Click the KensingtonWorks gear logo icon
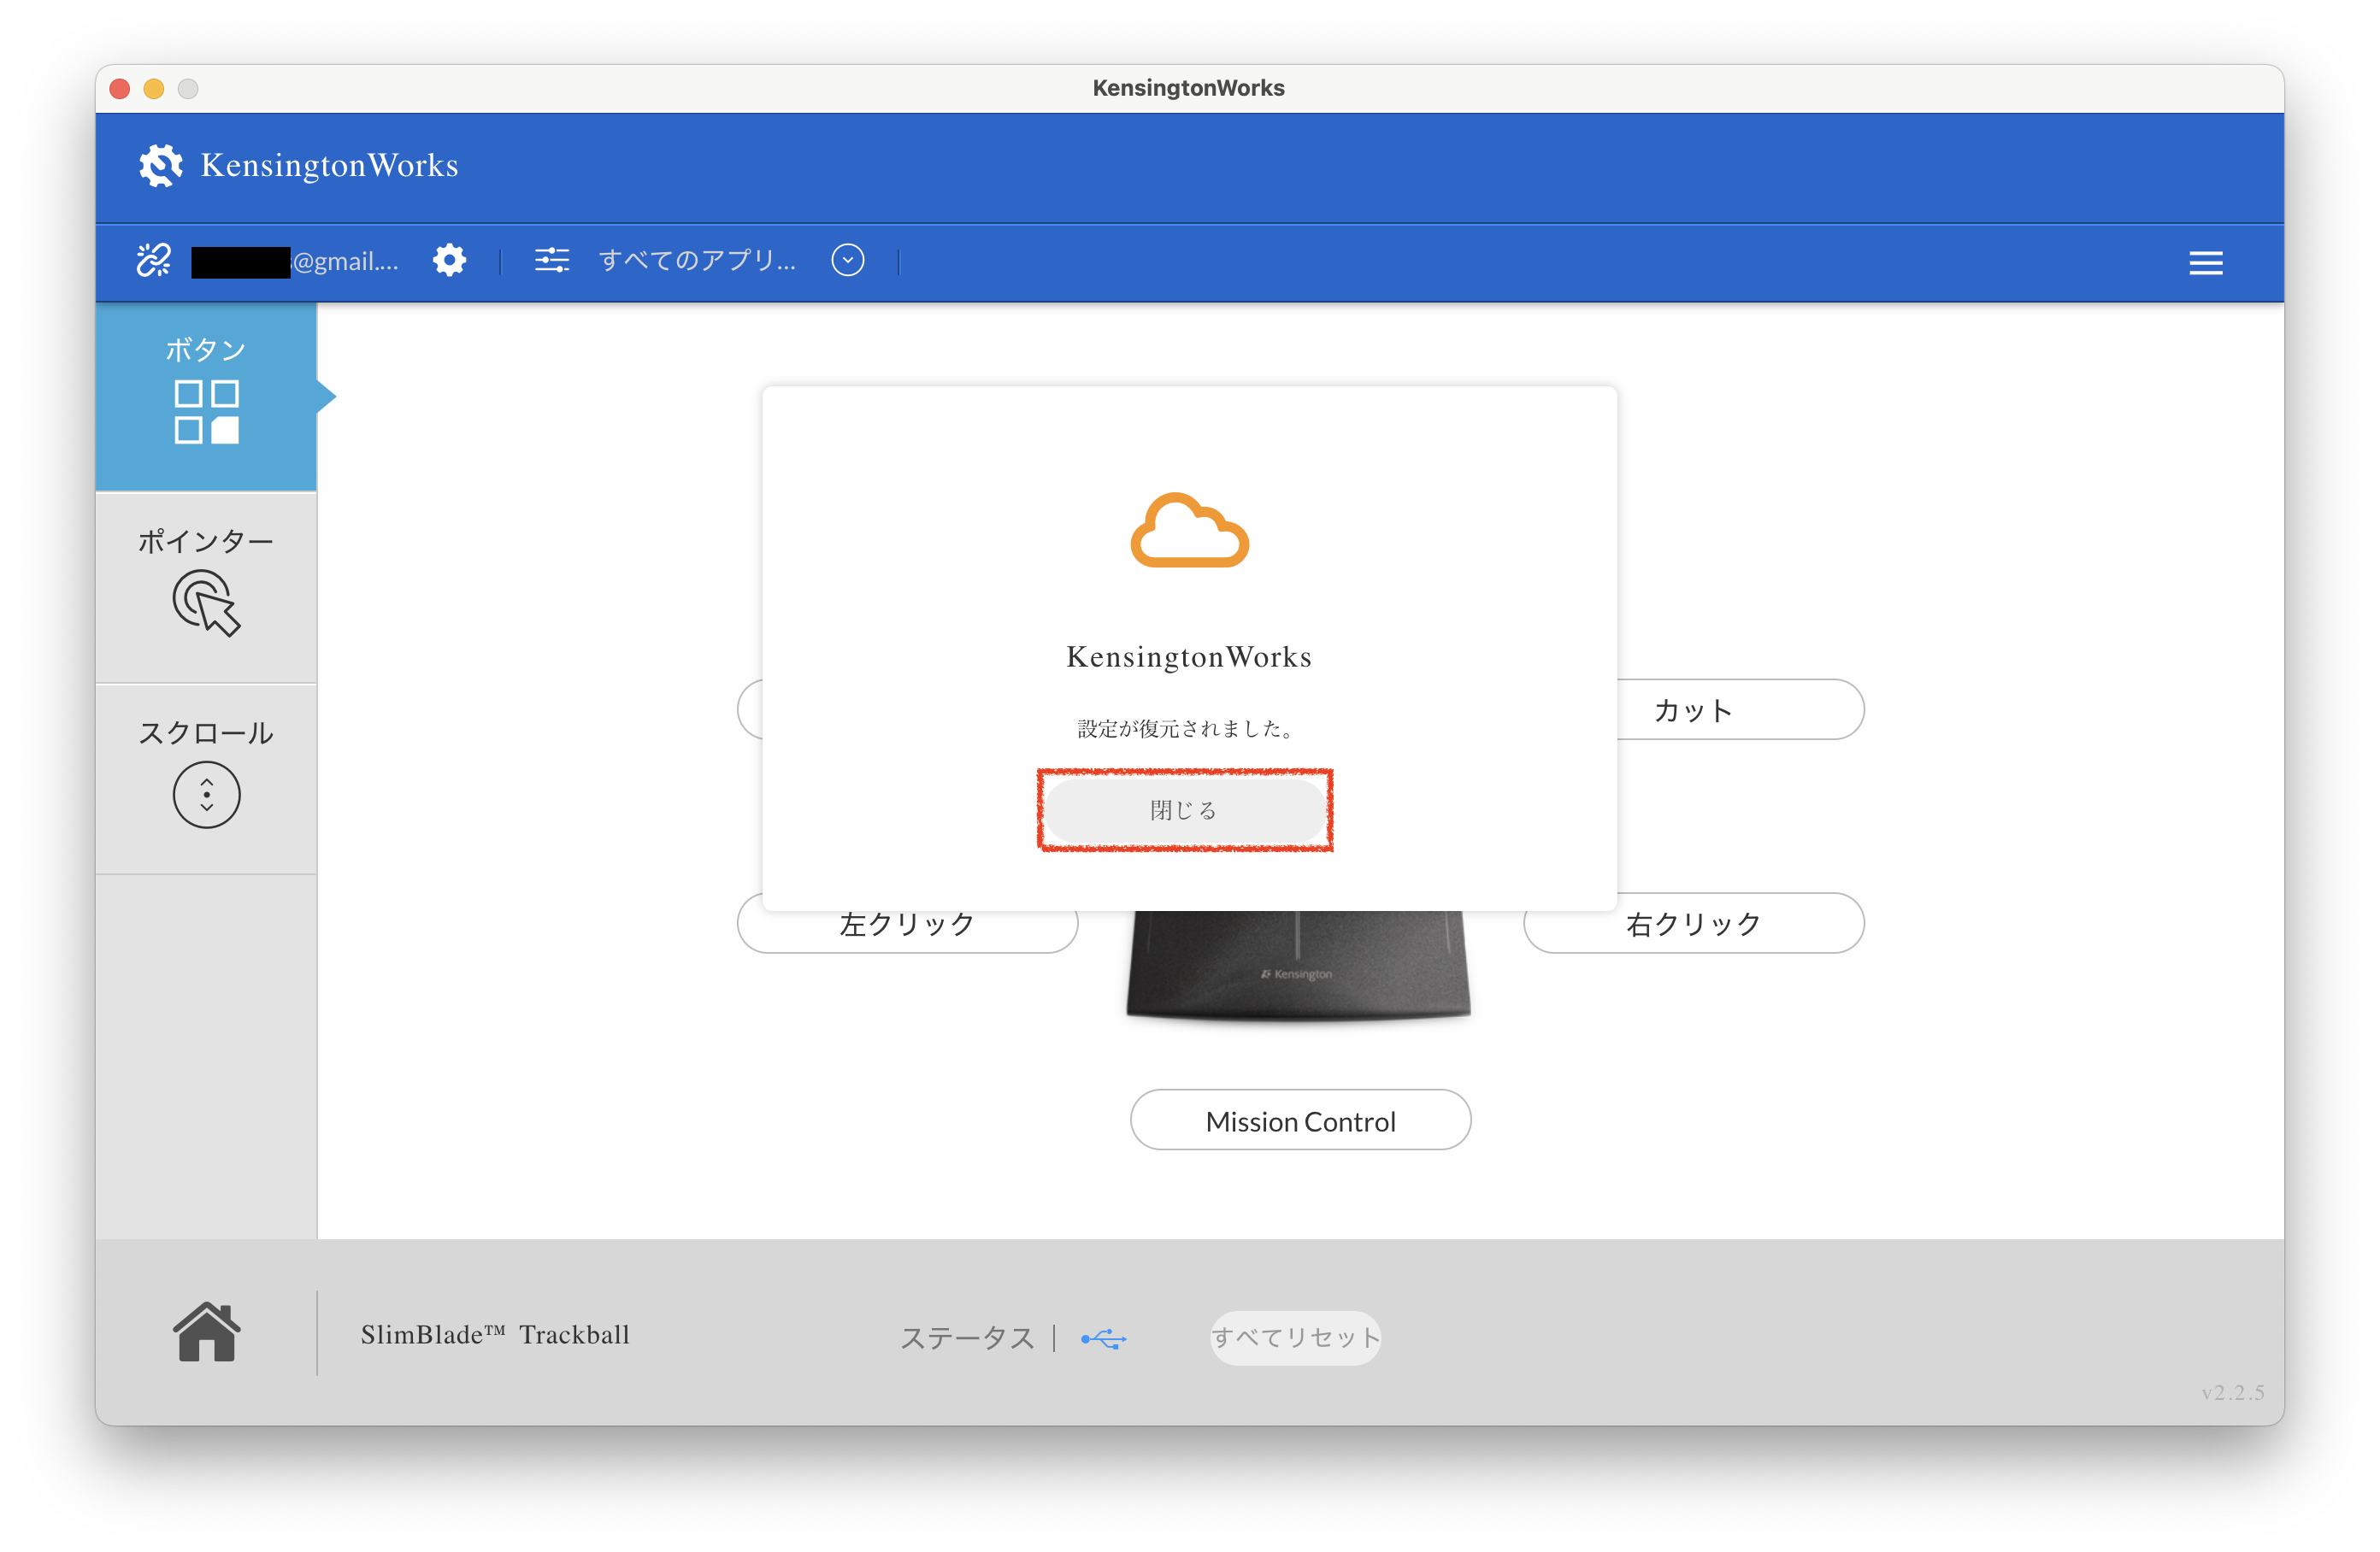The height and width of the screenshot is (1552, 2380). 160,165
